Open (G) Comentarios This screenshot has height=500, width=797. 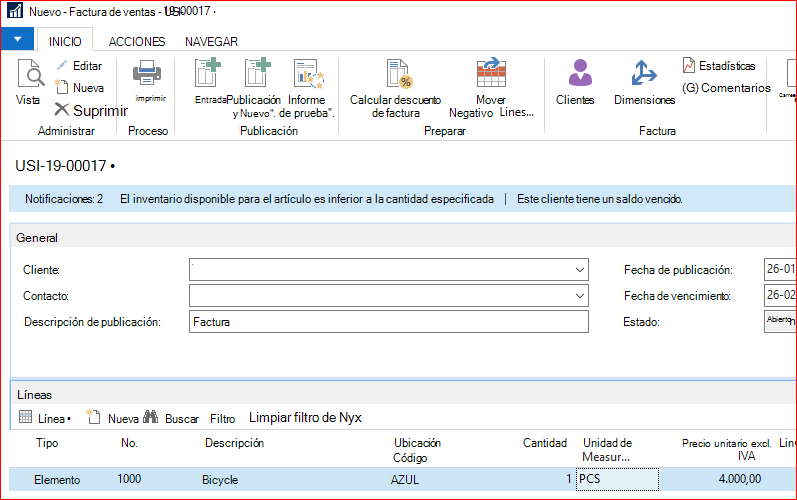(726, 87)
